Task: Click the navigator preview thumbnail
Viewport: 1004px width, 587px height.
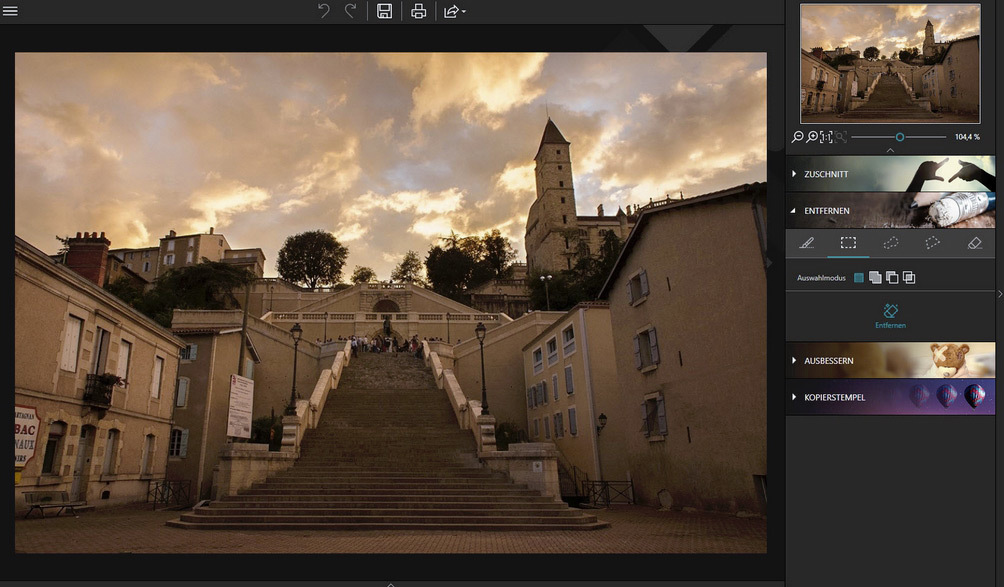Action: click(x=890, y=63)
